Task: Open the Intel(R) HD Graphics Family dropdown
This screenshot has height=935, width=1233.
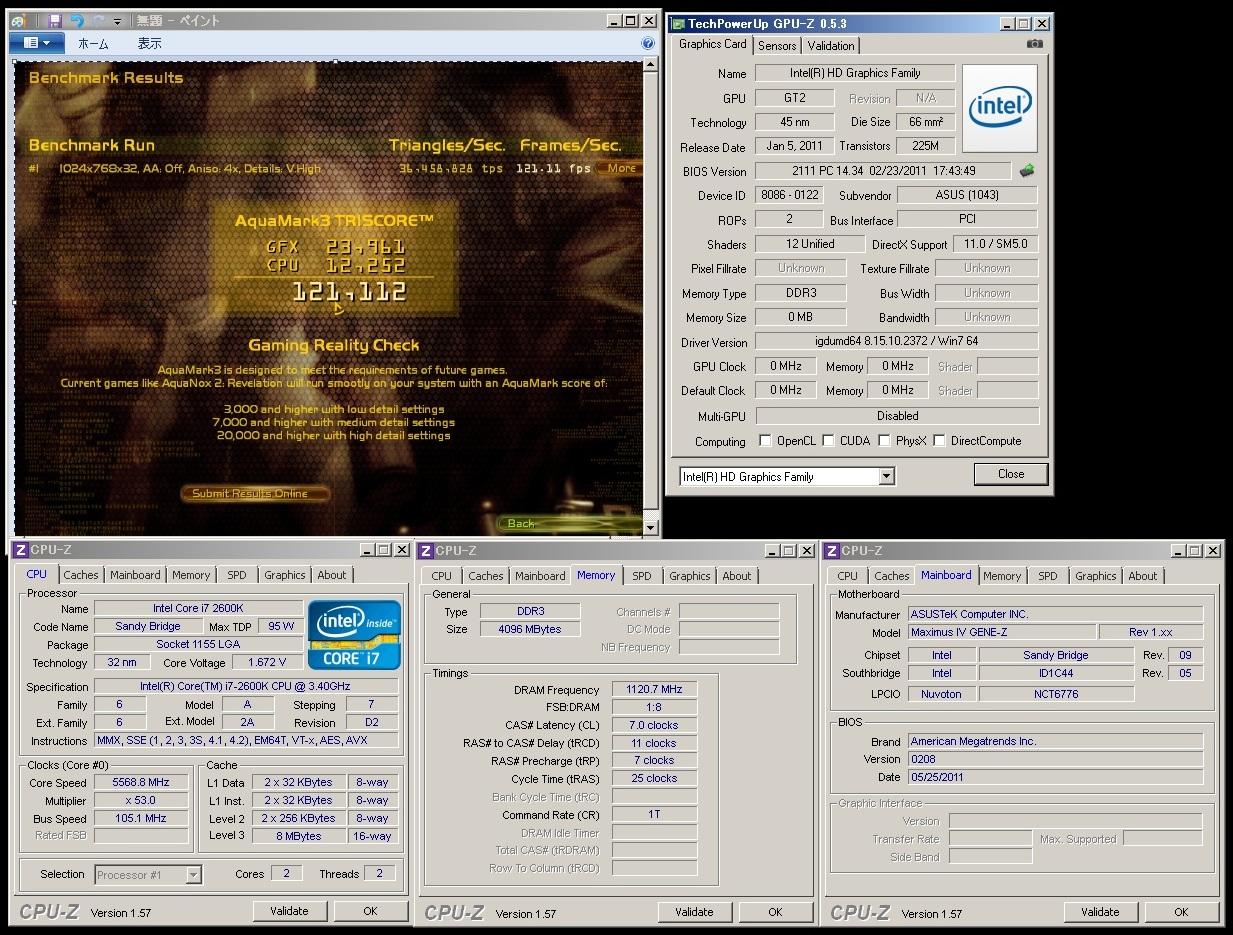Action: [x=886, y=477]
